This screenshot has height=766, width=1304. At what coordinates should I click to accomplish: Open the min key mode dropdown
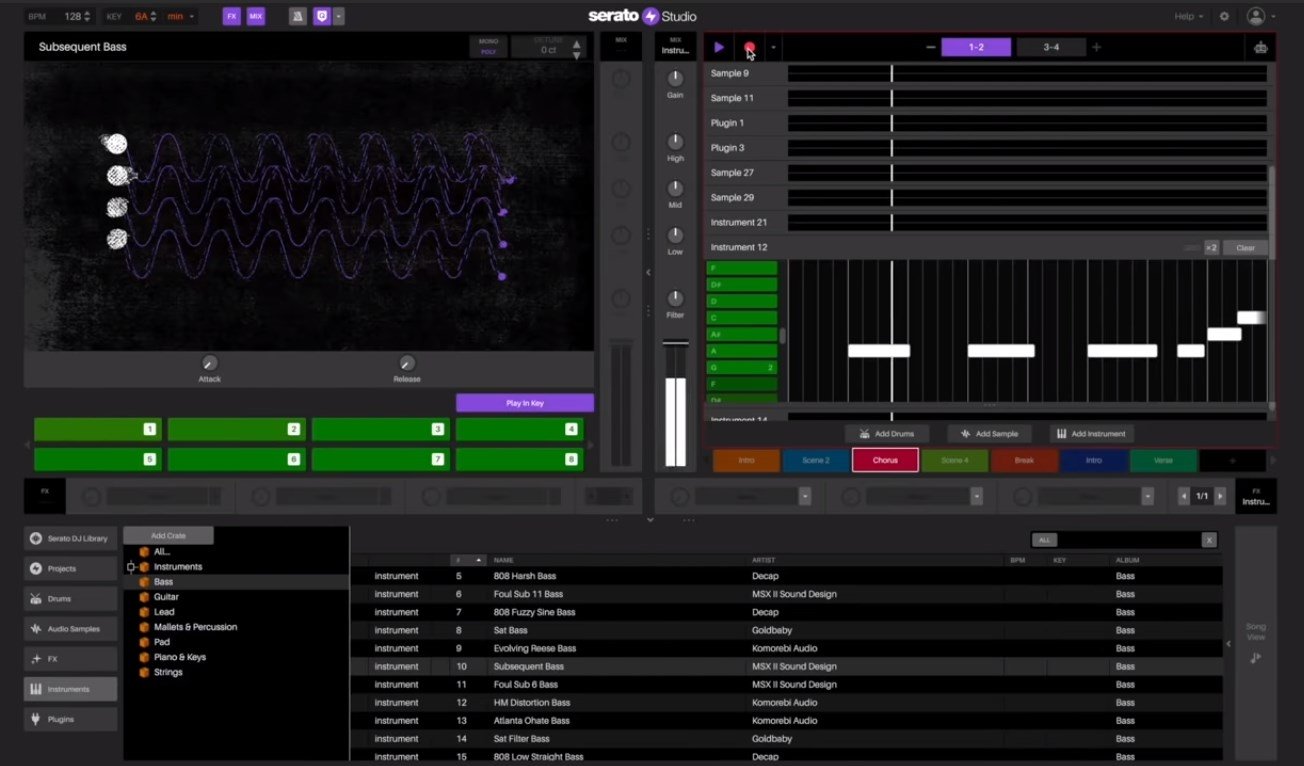coord(181,17)
